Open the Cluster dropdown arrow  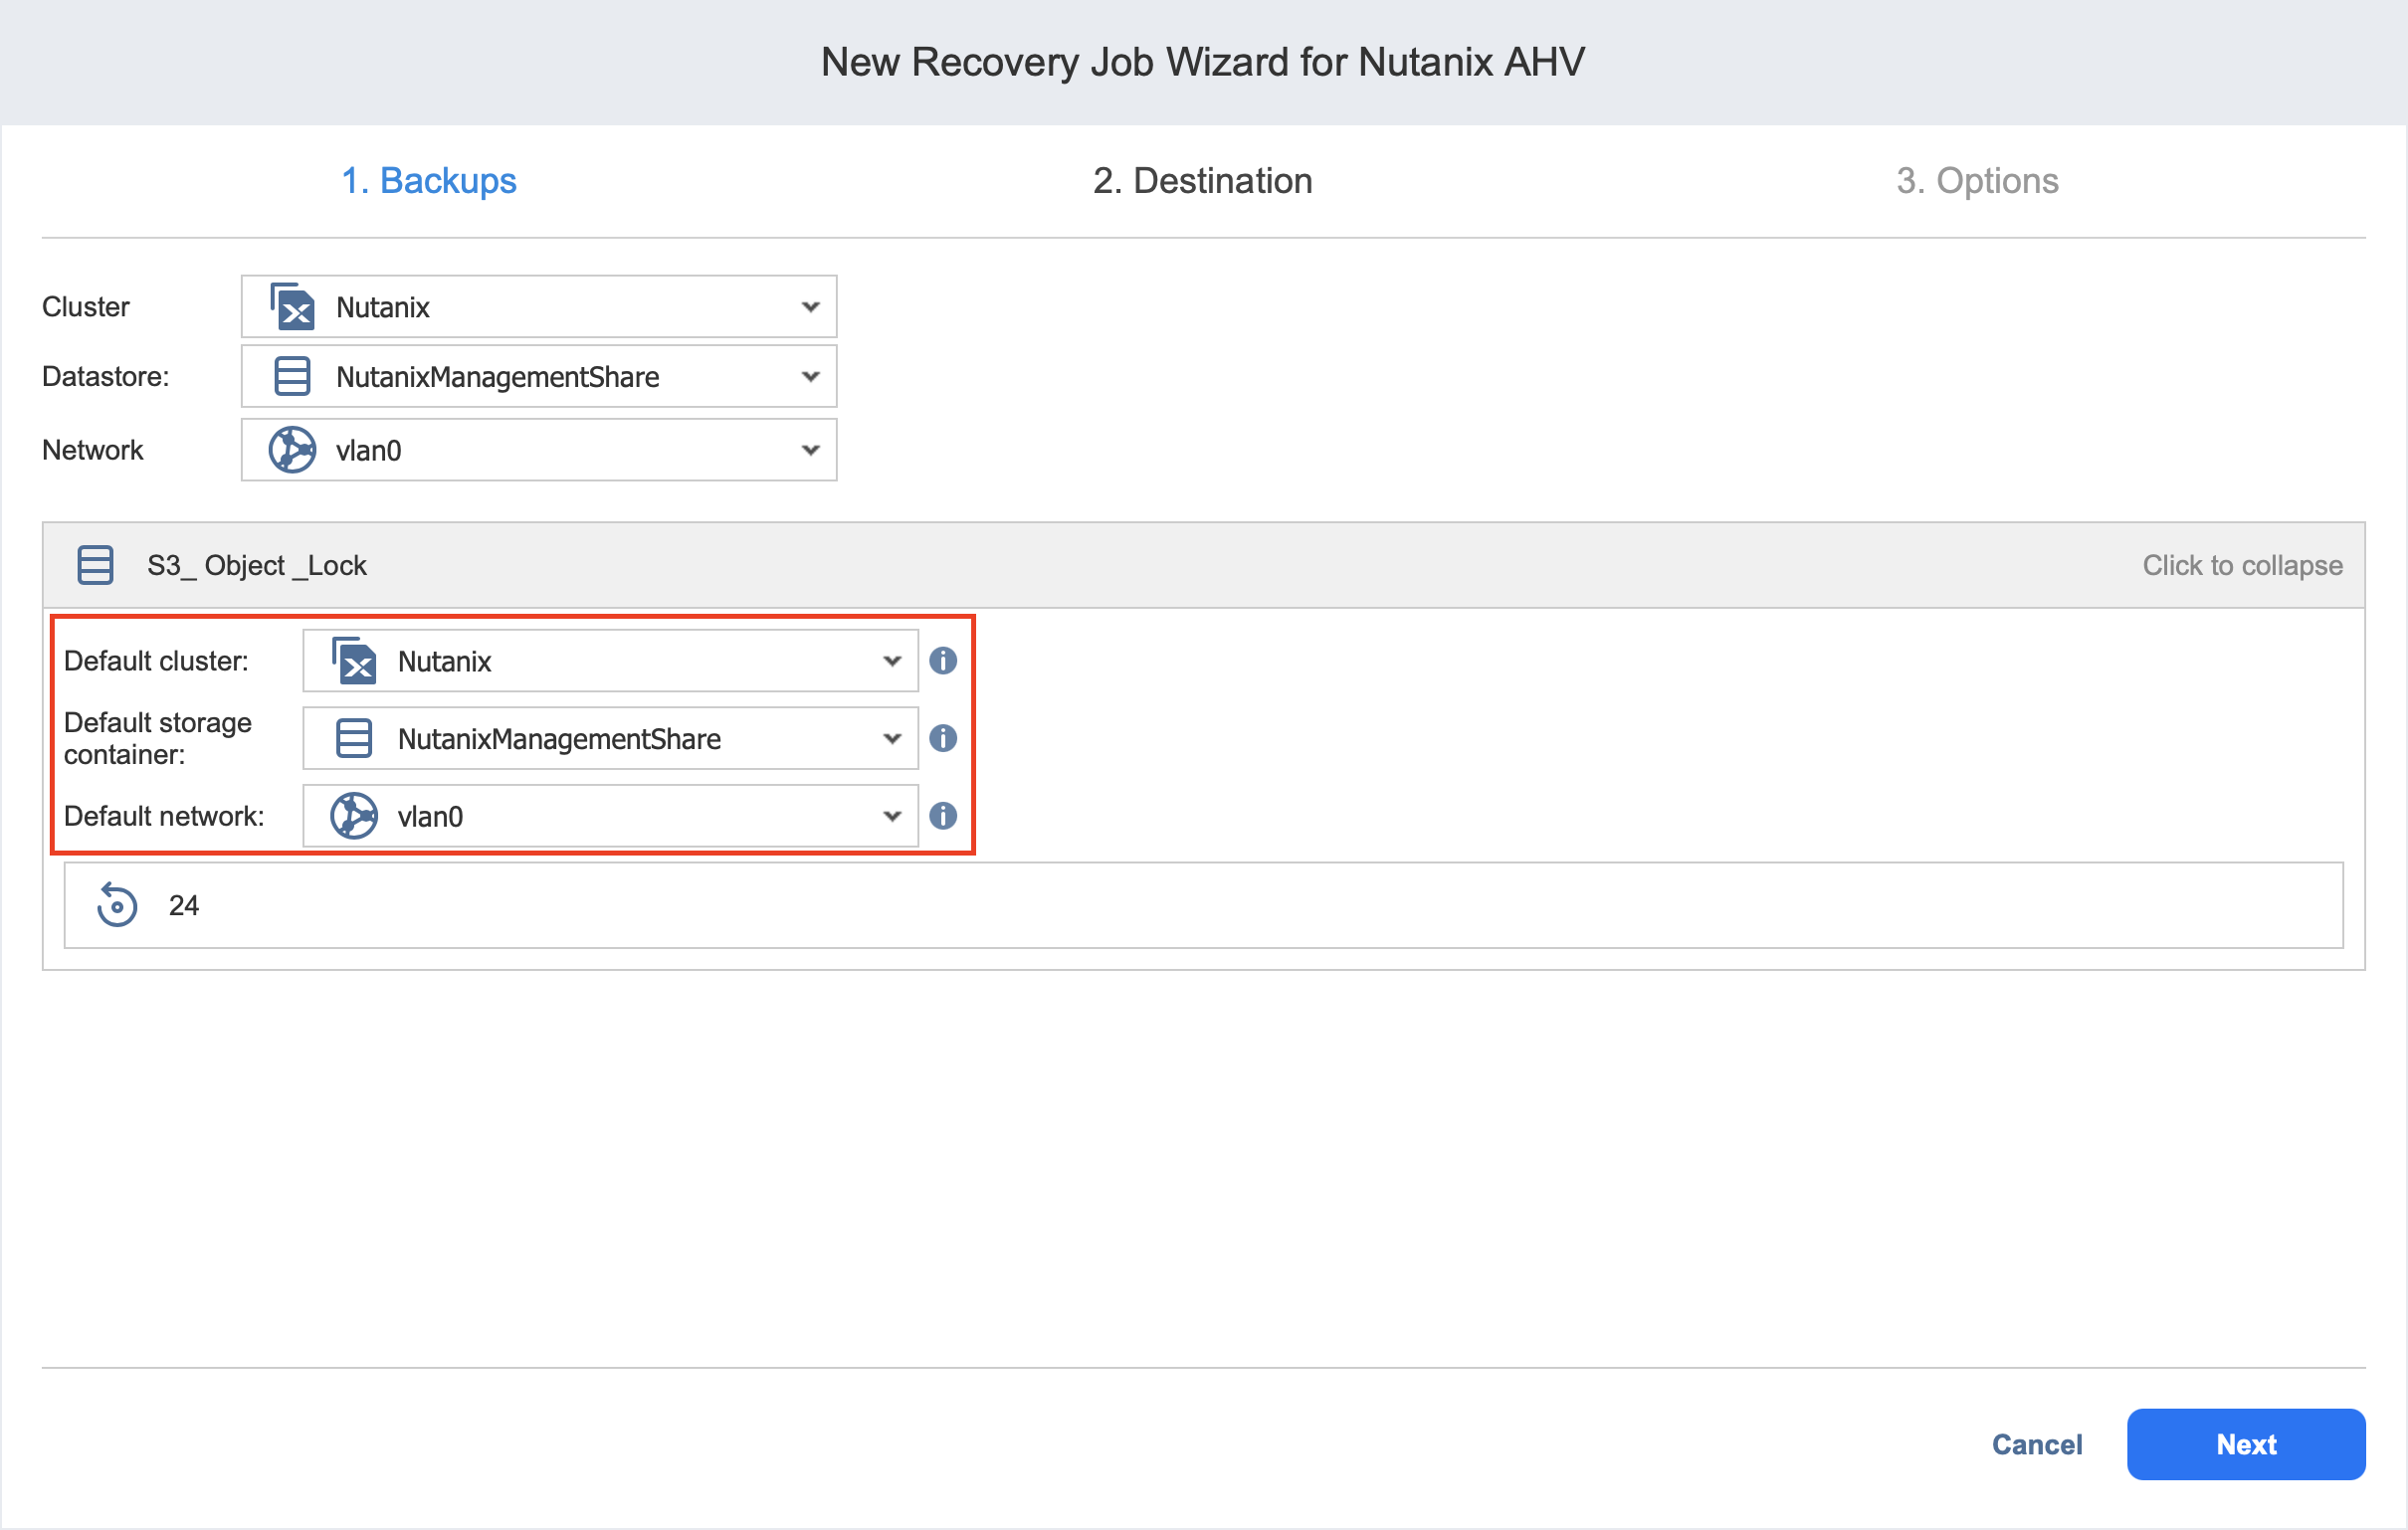tap(810, 306)
